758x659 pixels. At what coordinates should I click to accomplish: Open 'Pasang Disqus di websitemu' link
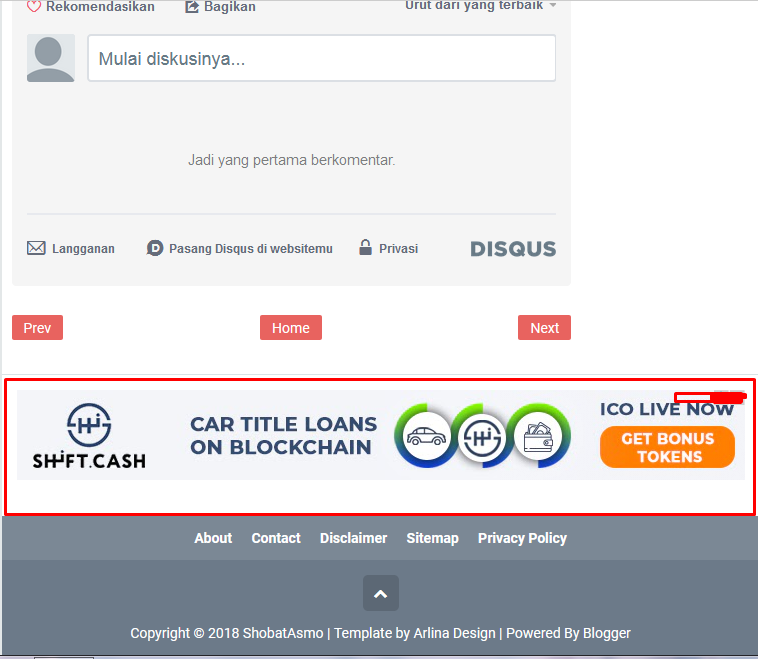(x=250, y=249)
